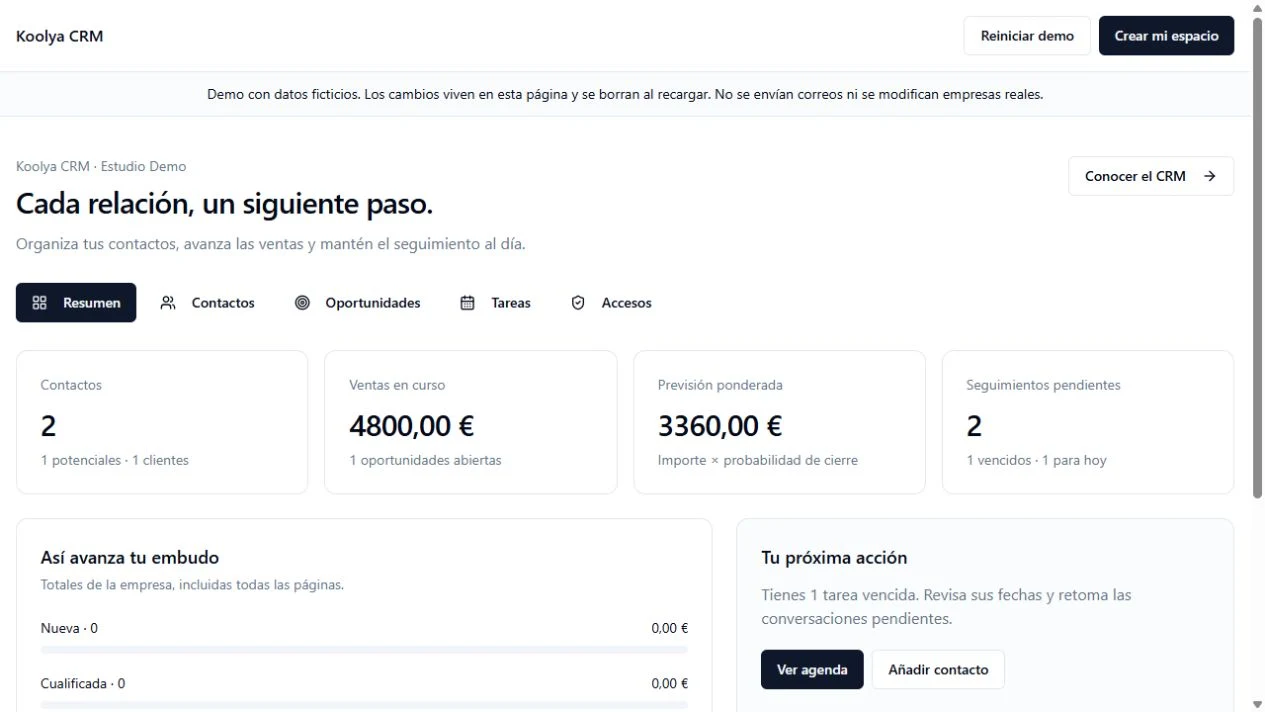Click the demo data notice banner
Screen dimensions: 1265x712
[x=625, y=95]
